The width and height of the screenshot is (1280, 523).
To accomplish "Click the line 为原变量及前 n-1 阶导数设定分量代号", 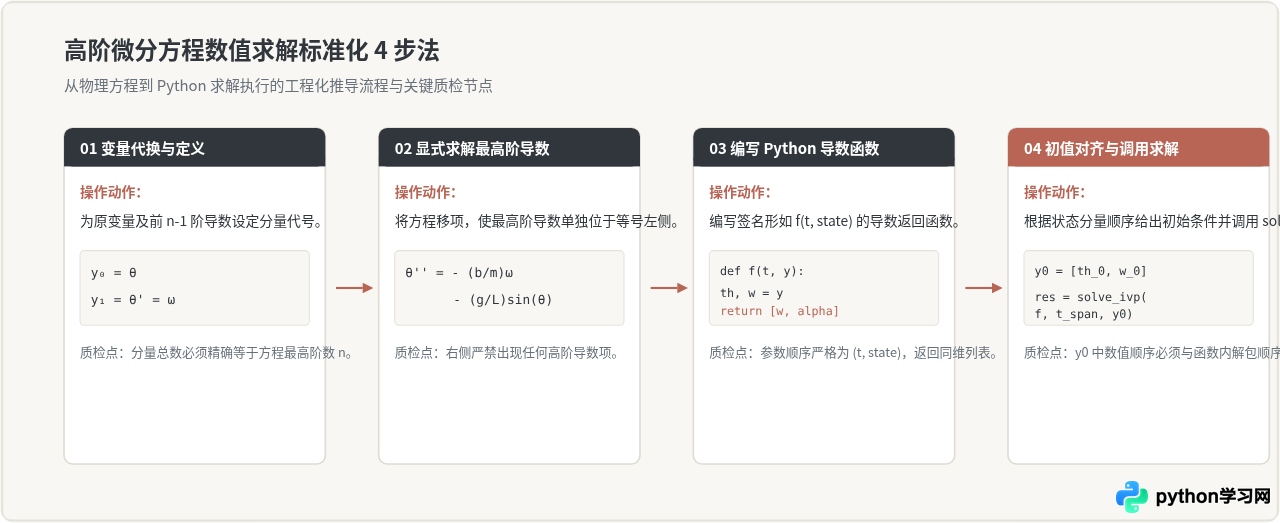I will pos(201,222).
